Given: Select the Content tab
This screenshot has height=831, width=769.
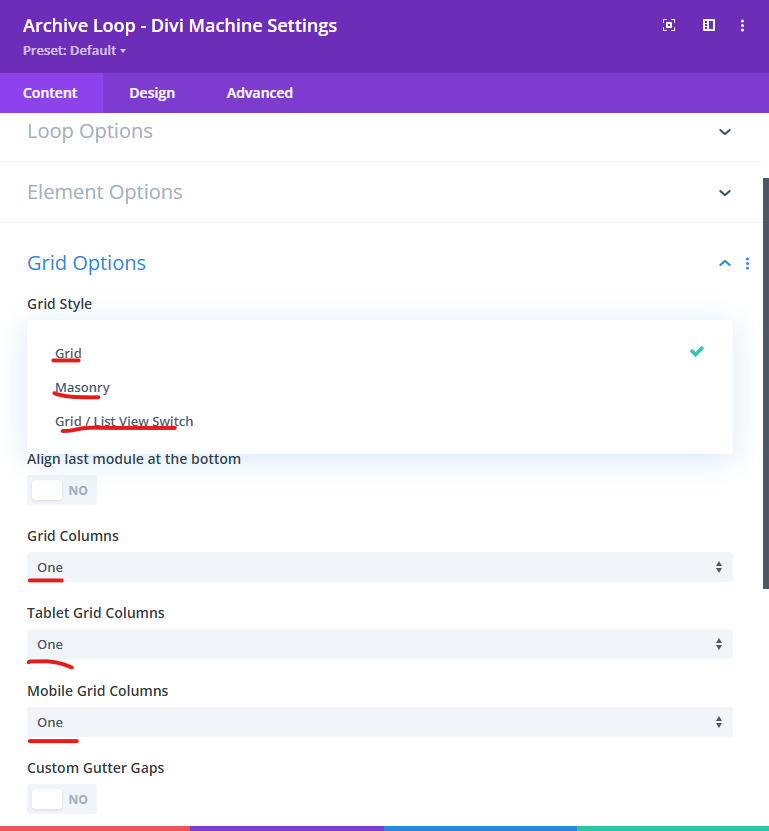Looking at the screenshot, I should pyautogui.click(x=50, y=93).
